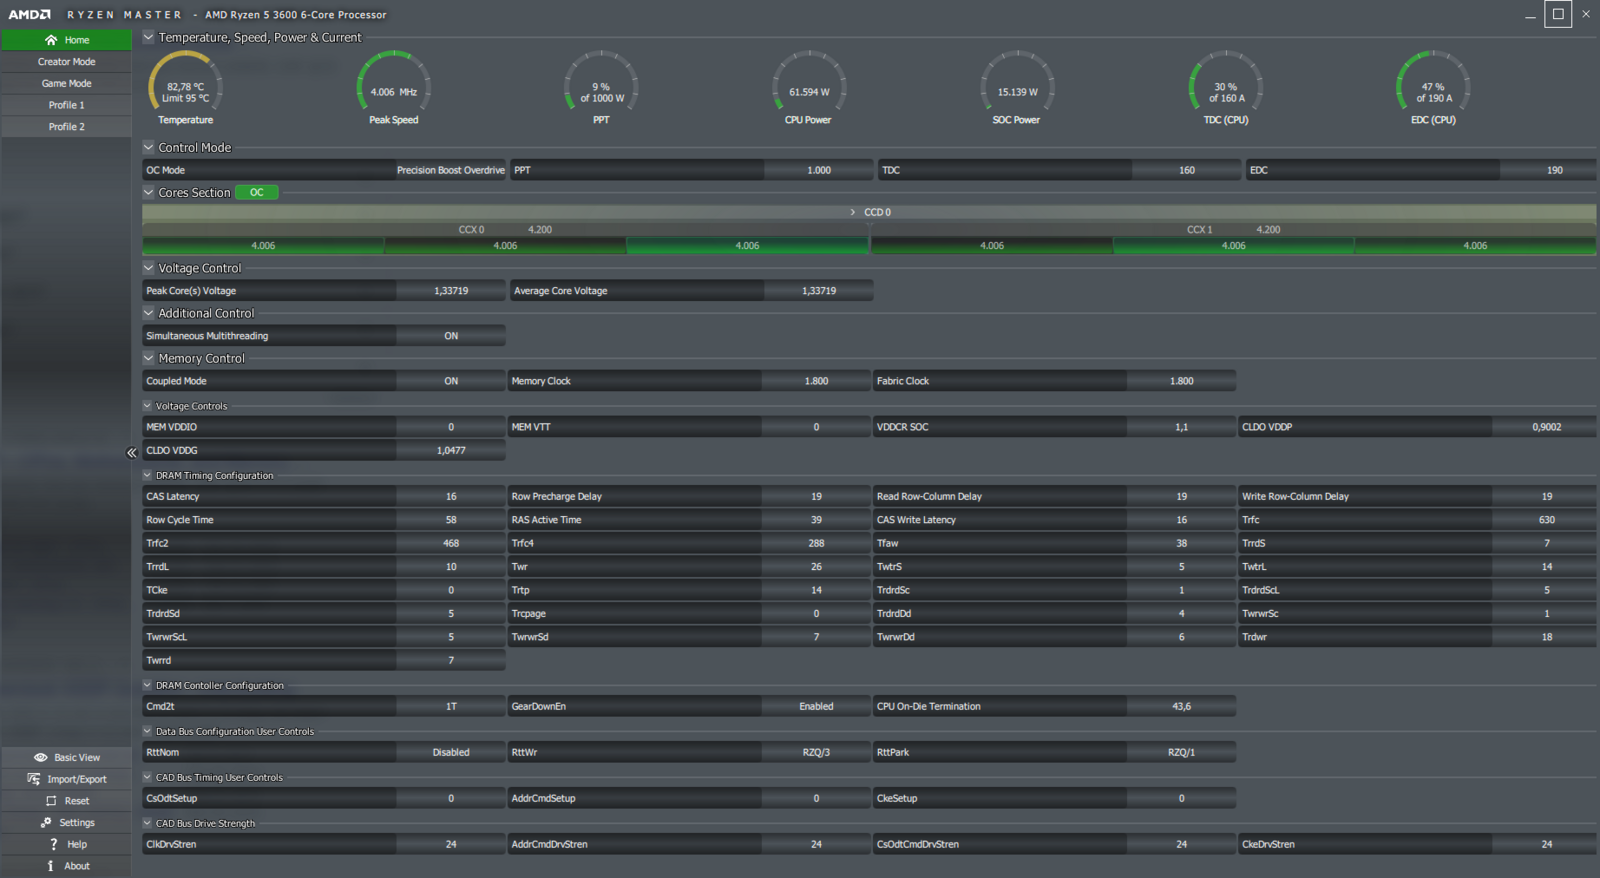Expand the CCD 0 arrow
Screen dimensions: 1600x878
tap(853, 212)
